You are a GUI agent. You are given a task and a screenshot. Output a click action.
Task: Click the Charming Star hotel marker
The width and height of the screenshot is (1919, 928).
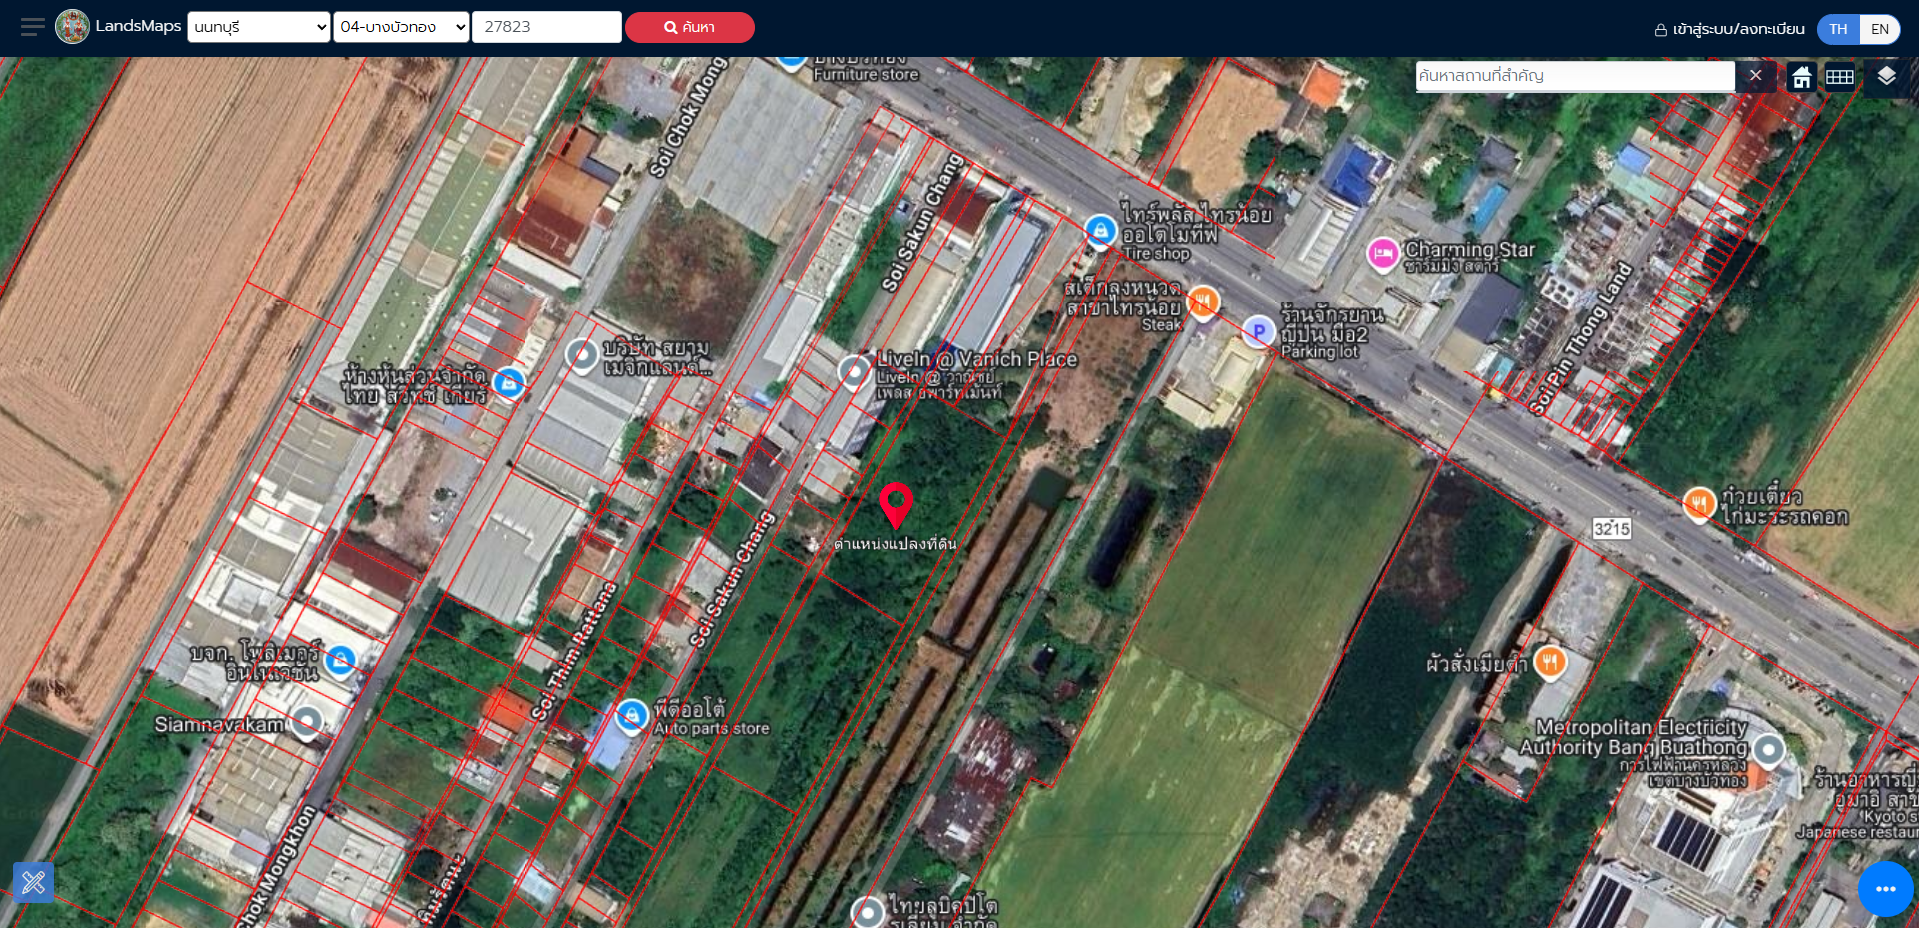(1383, 254)
